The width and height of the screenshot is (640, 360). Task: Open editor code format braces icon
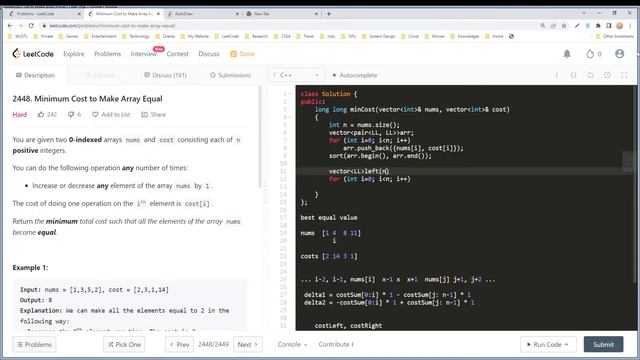(573, 75)
